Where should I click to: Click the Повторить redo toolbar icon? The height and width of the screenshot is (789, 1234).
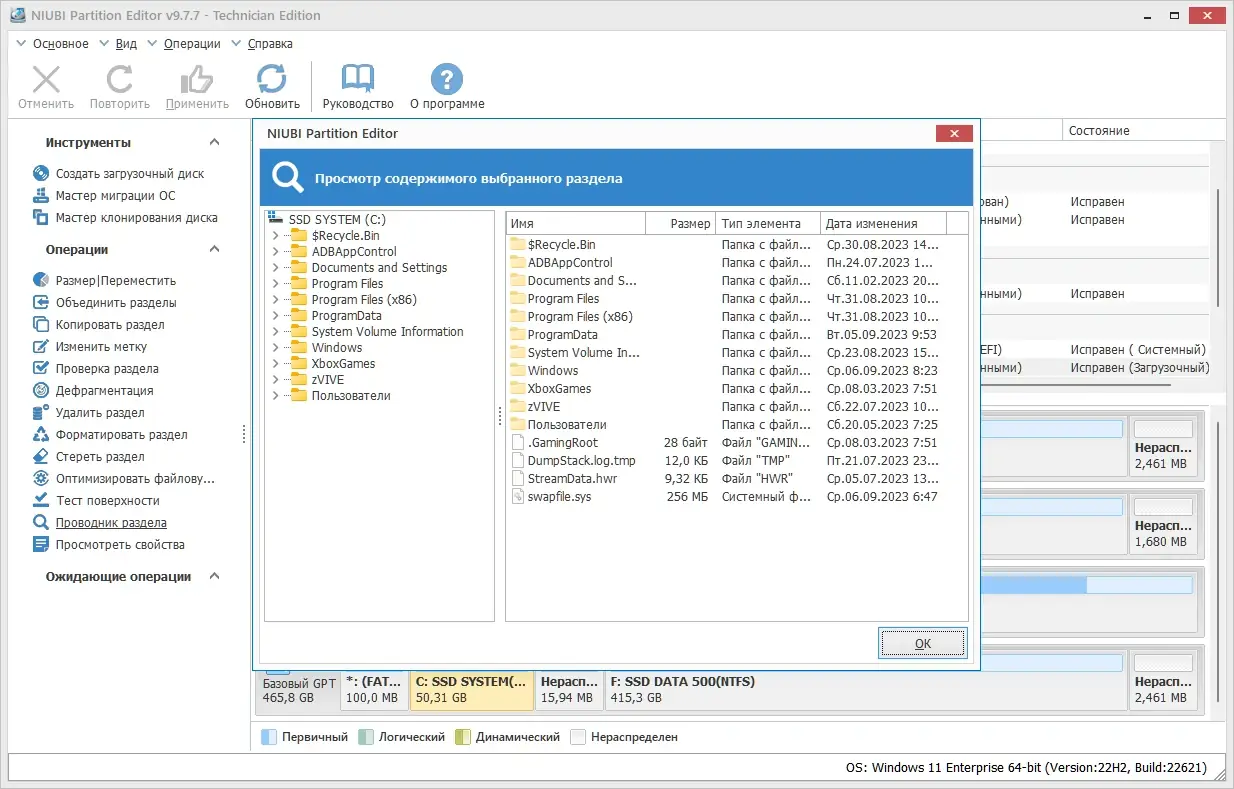click(120, 79)
